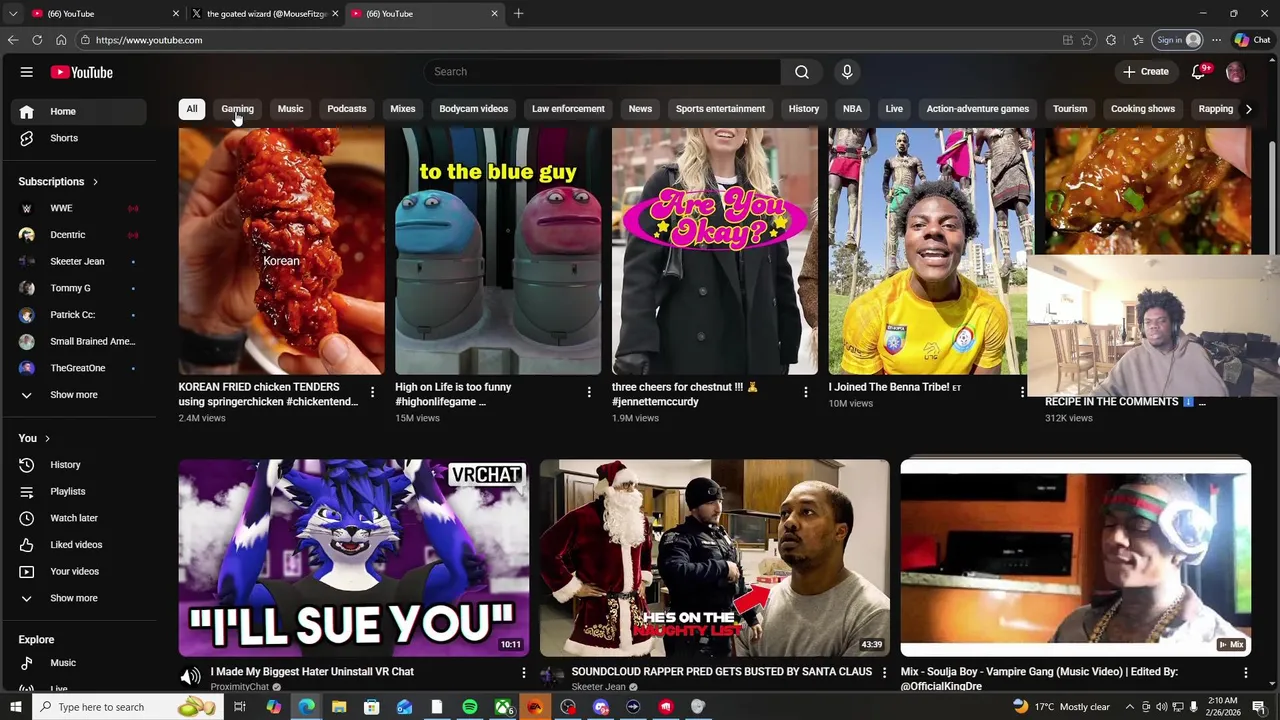Open browser Chat button
Image resolution: width=1280 pixels, height=720 pixels.
tap(1252, 40)
